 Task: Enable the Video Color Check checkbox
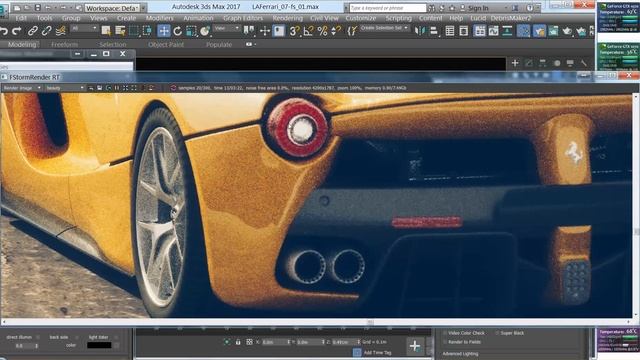(445, 333)
